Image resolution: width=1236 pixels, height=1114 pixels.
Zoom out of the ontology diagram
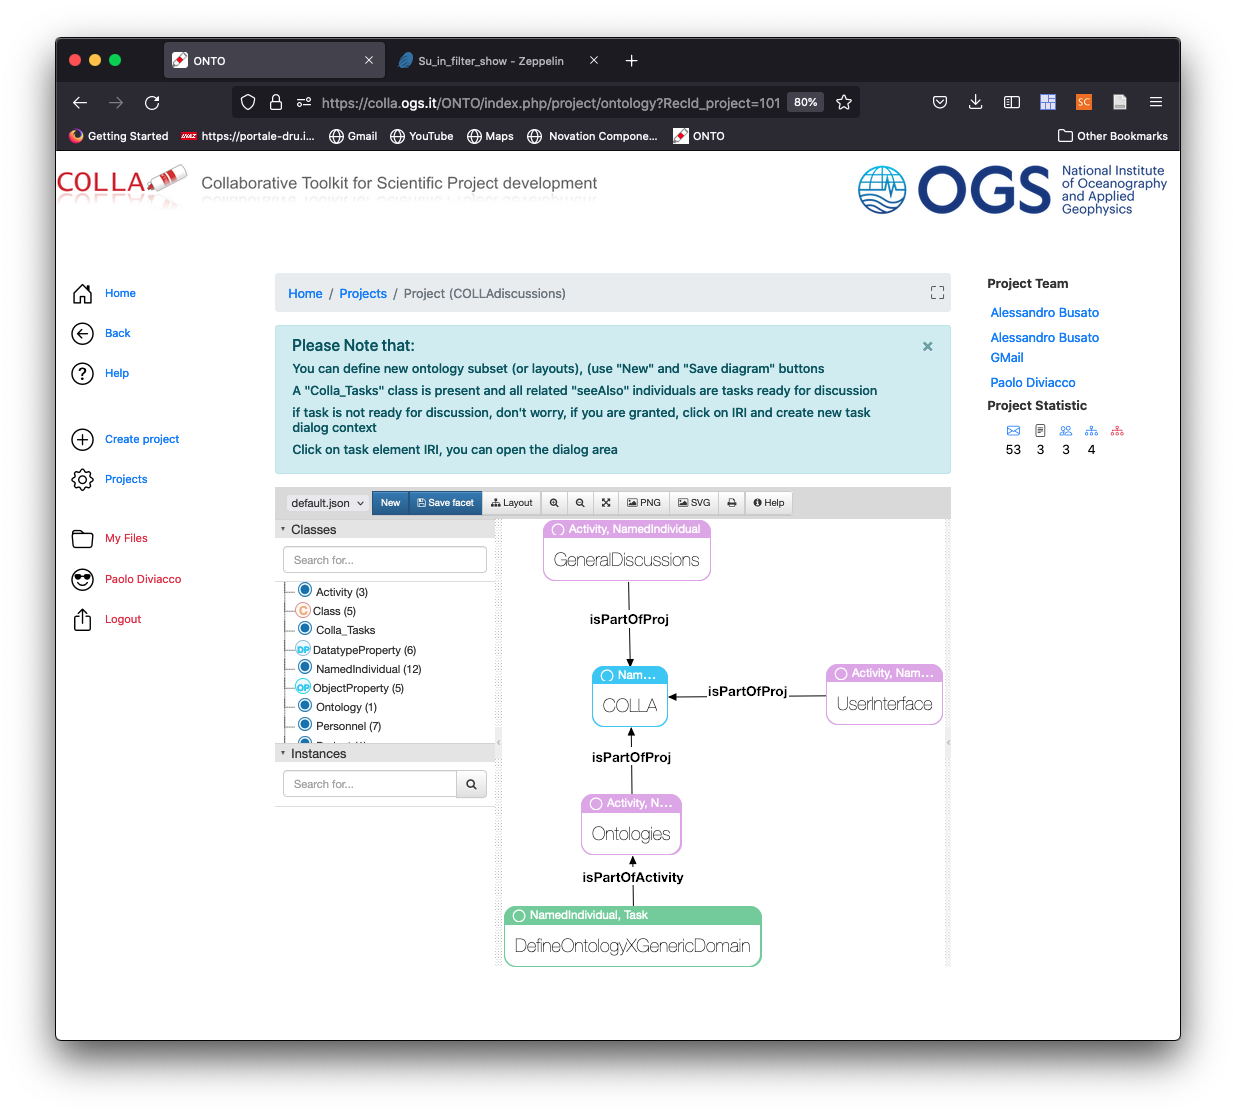click(x=580, y=503)
